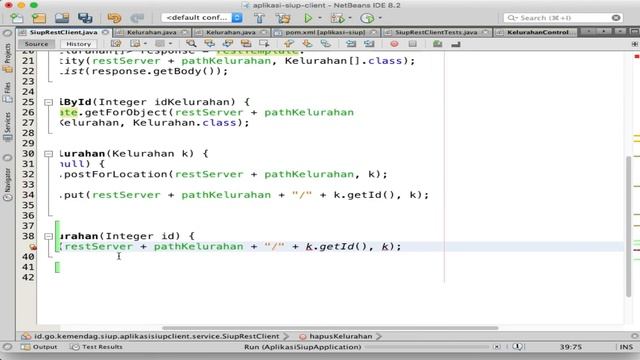The image size is (640, 360).
Task: Switch to the SiupRestClient.java tab
Action: tap(64, 32)
